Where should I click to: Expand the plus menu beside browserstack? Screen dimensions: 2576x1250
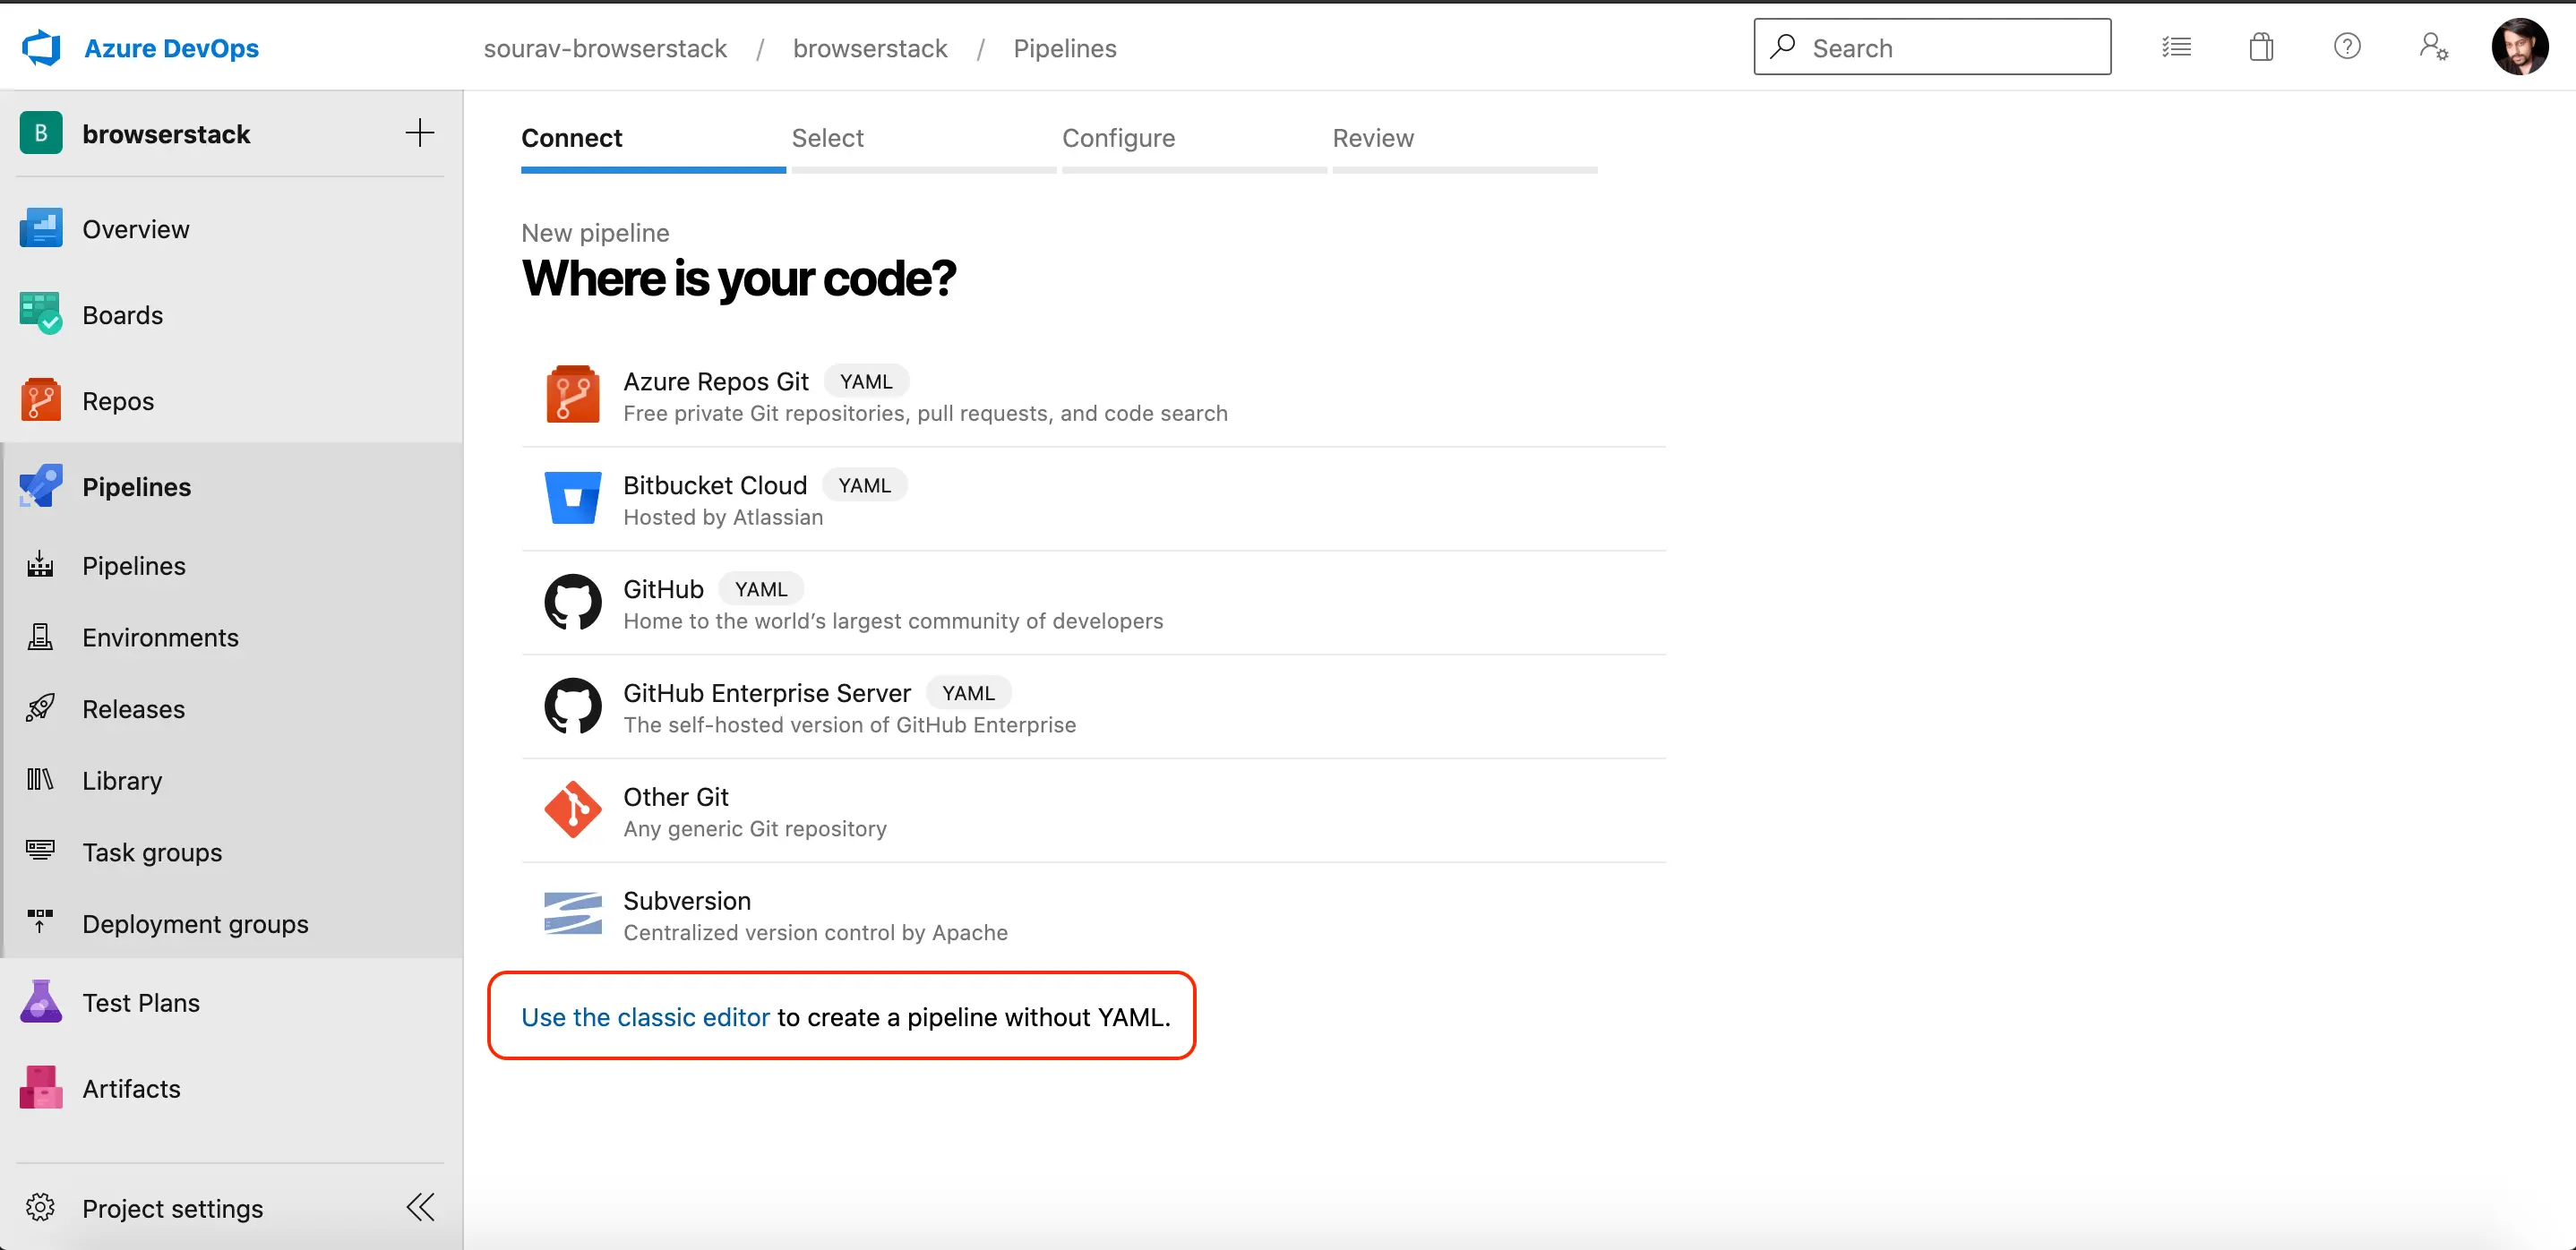[420, 133]
